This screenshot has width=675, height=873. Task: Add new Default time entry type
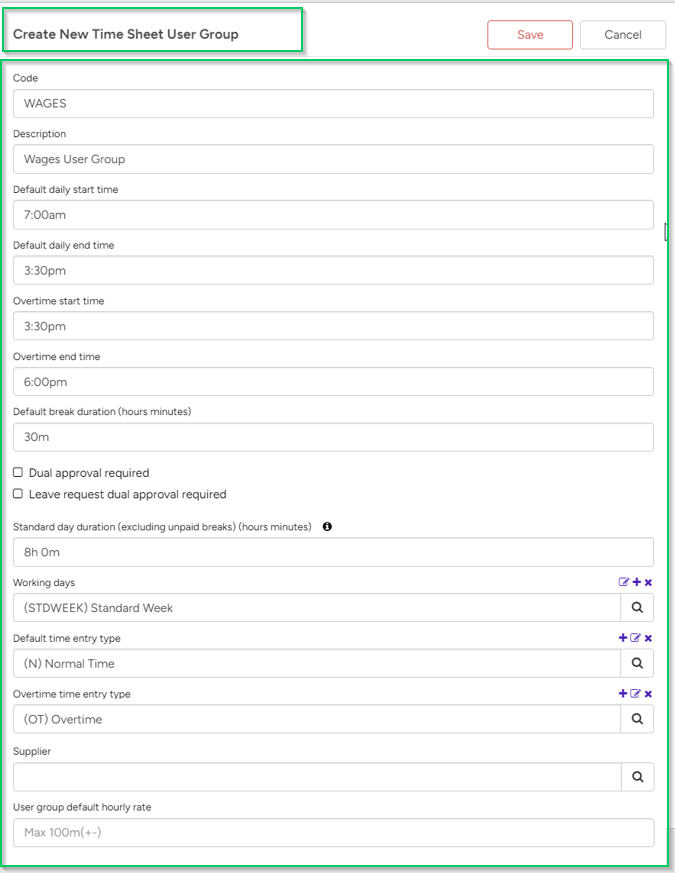click(x=623, y=637)
